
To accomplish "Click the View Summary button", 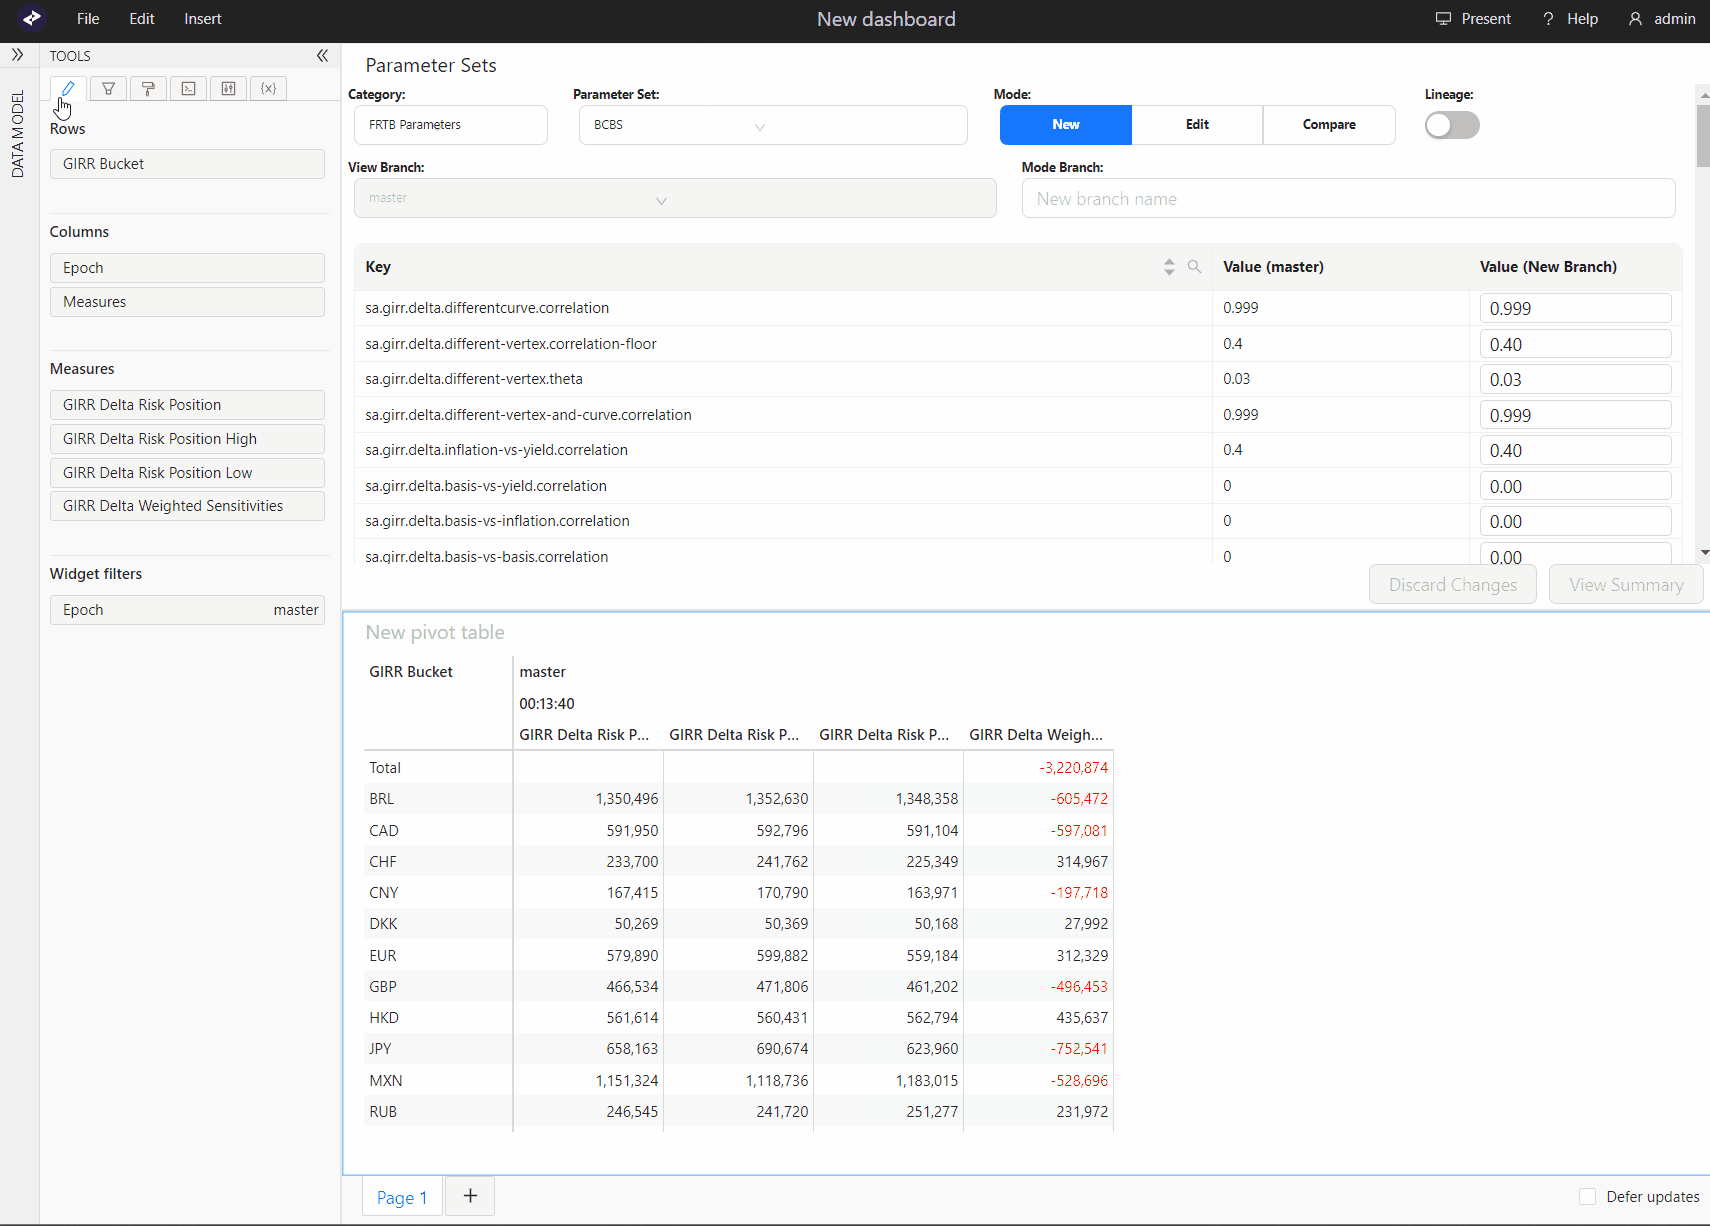I will (1626, 585).
